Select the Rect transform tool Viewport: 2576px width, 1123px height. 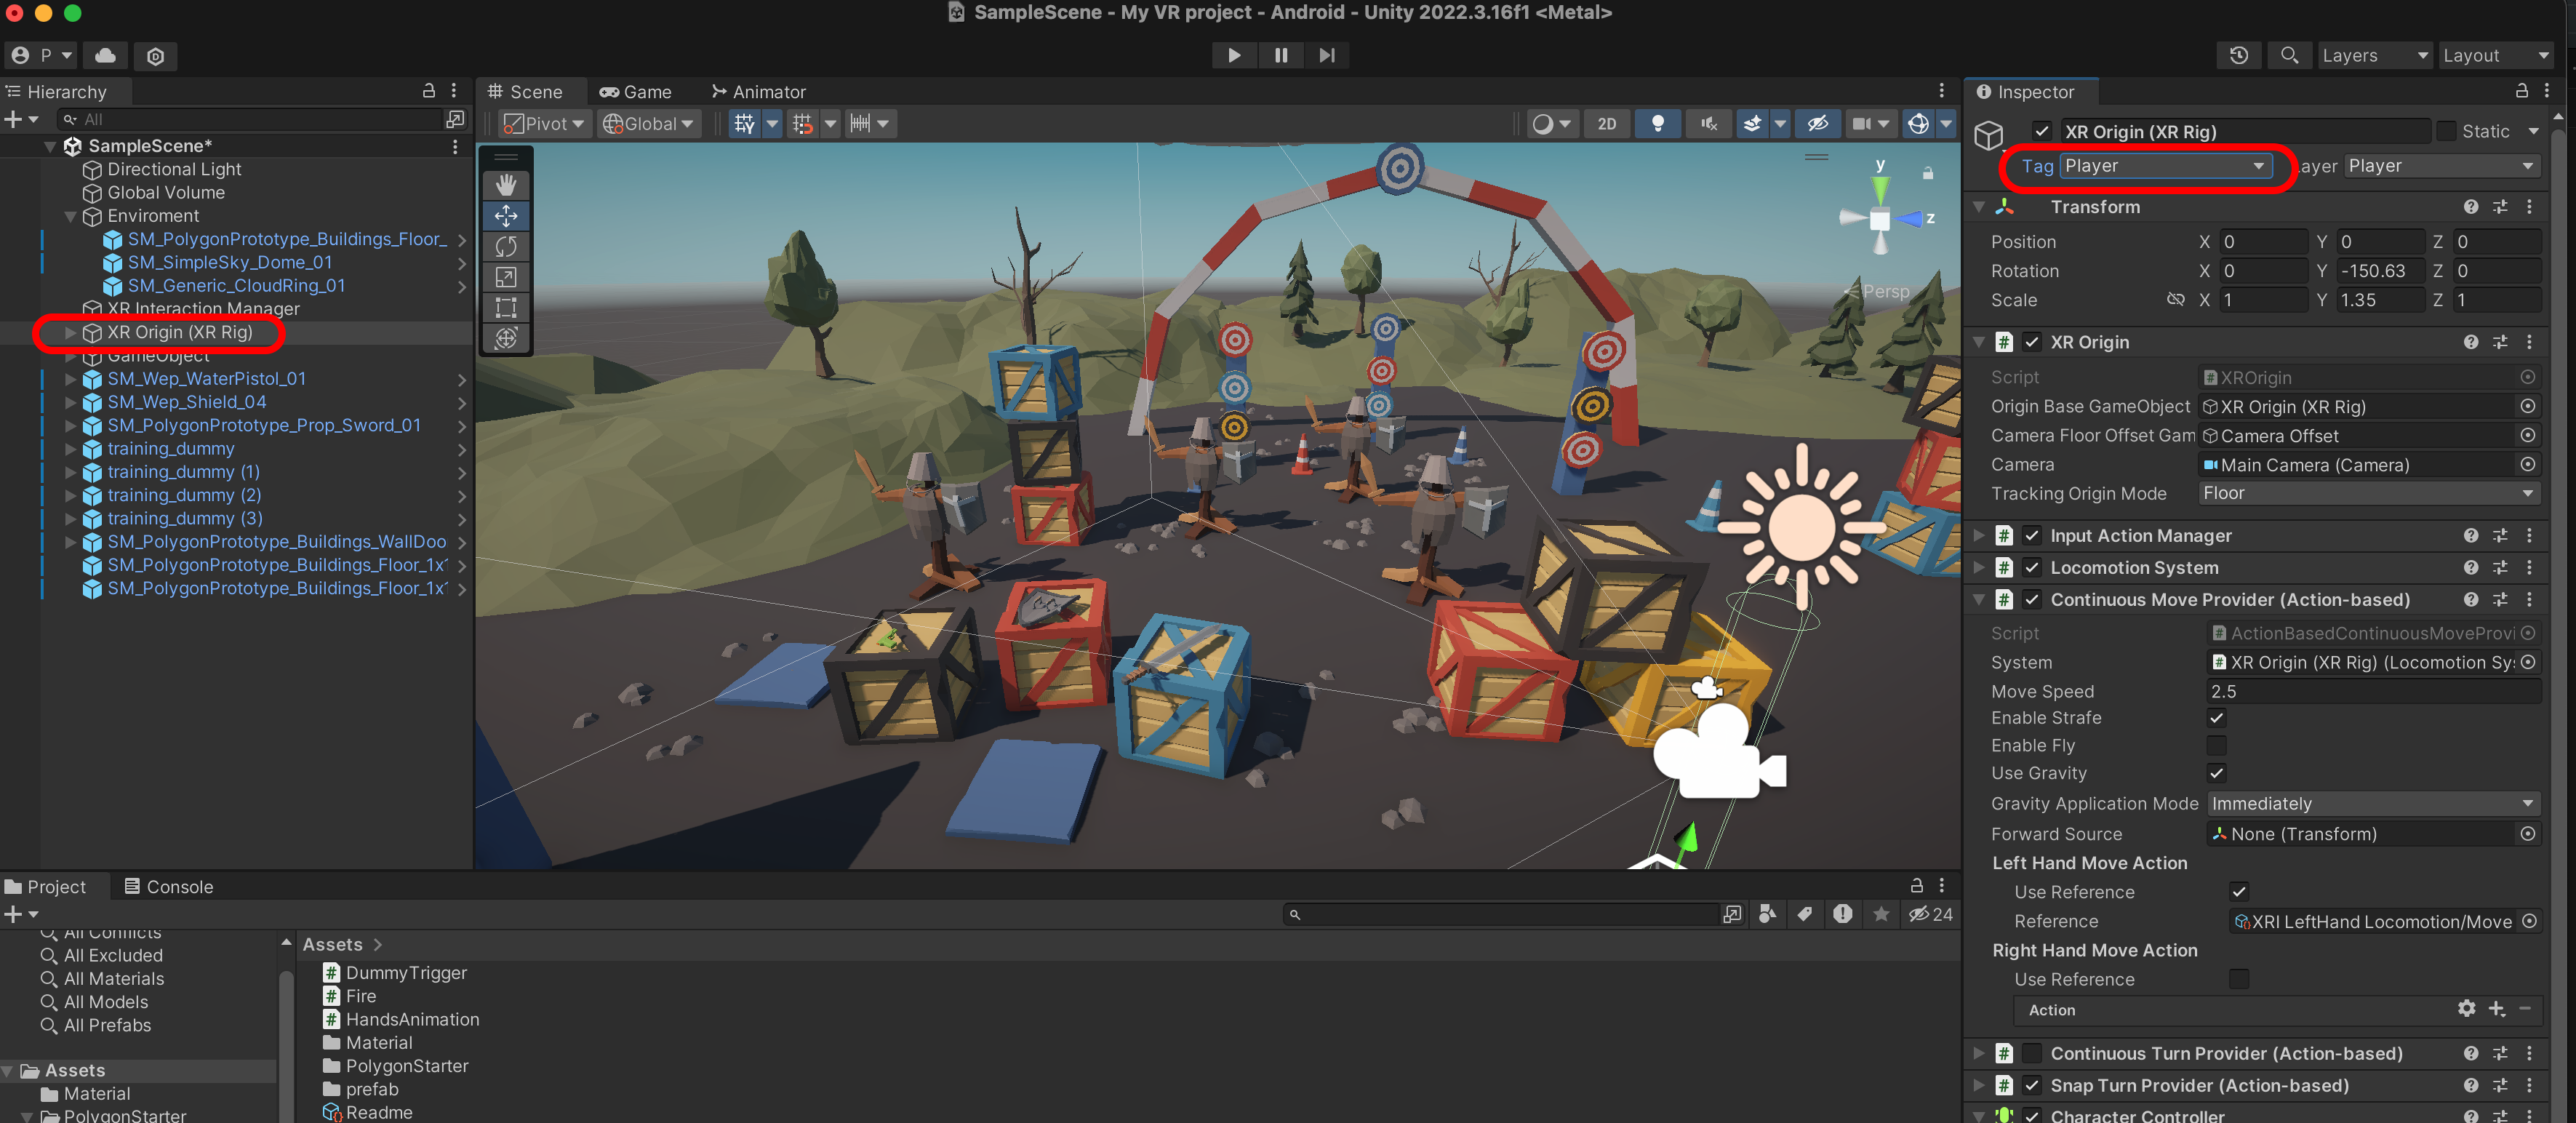click(x=506, y=307)
